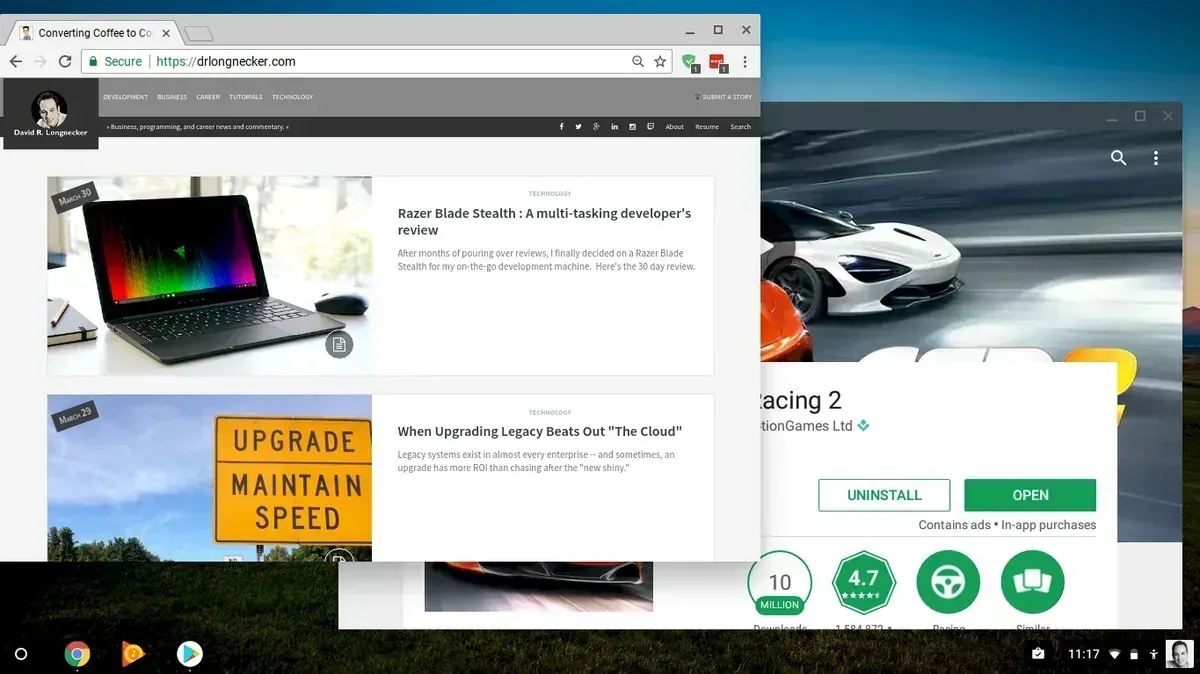Open accessibility icon in system tray
Viewport: 1200px width, 674px height.
pos(1154,655)
